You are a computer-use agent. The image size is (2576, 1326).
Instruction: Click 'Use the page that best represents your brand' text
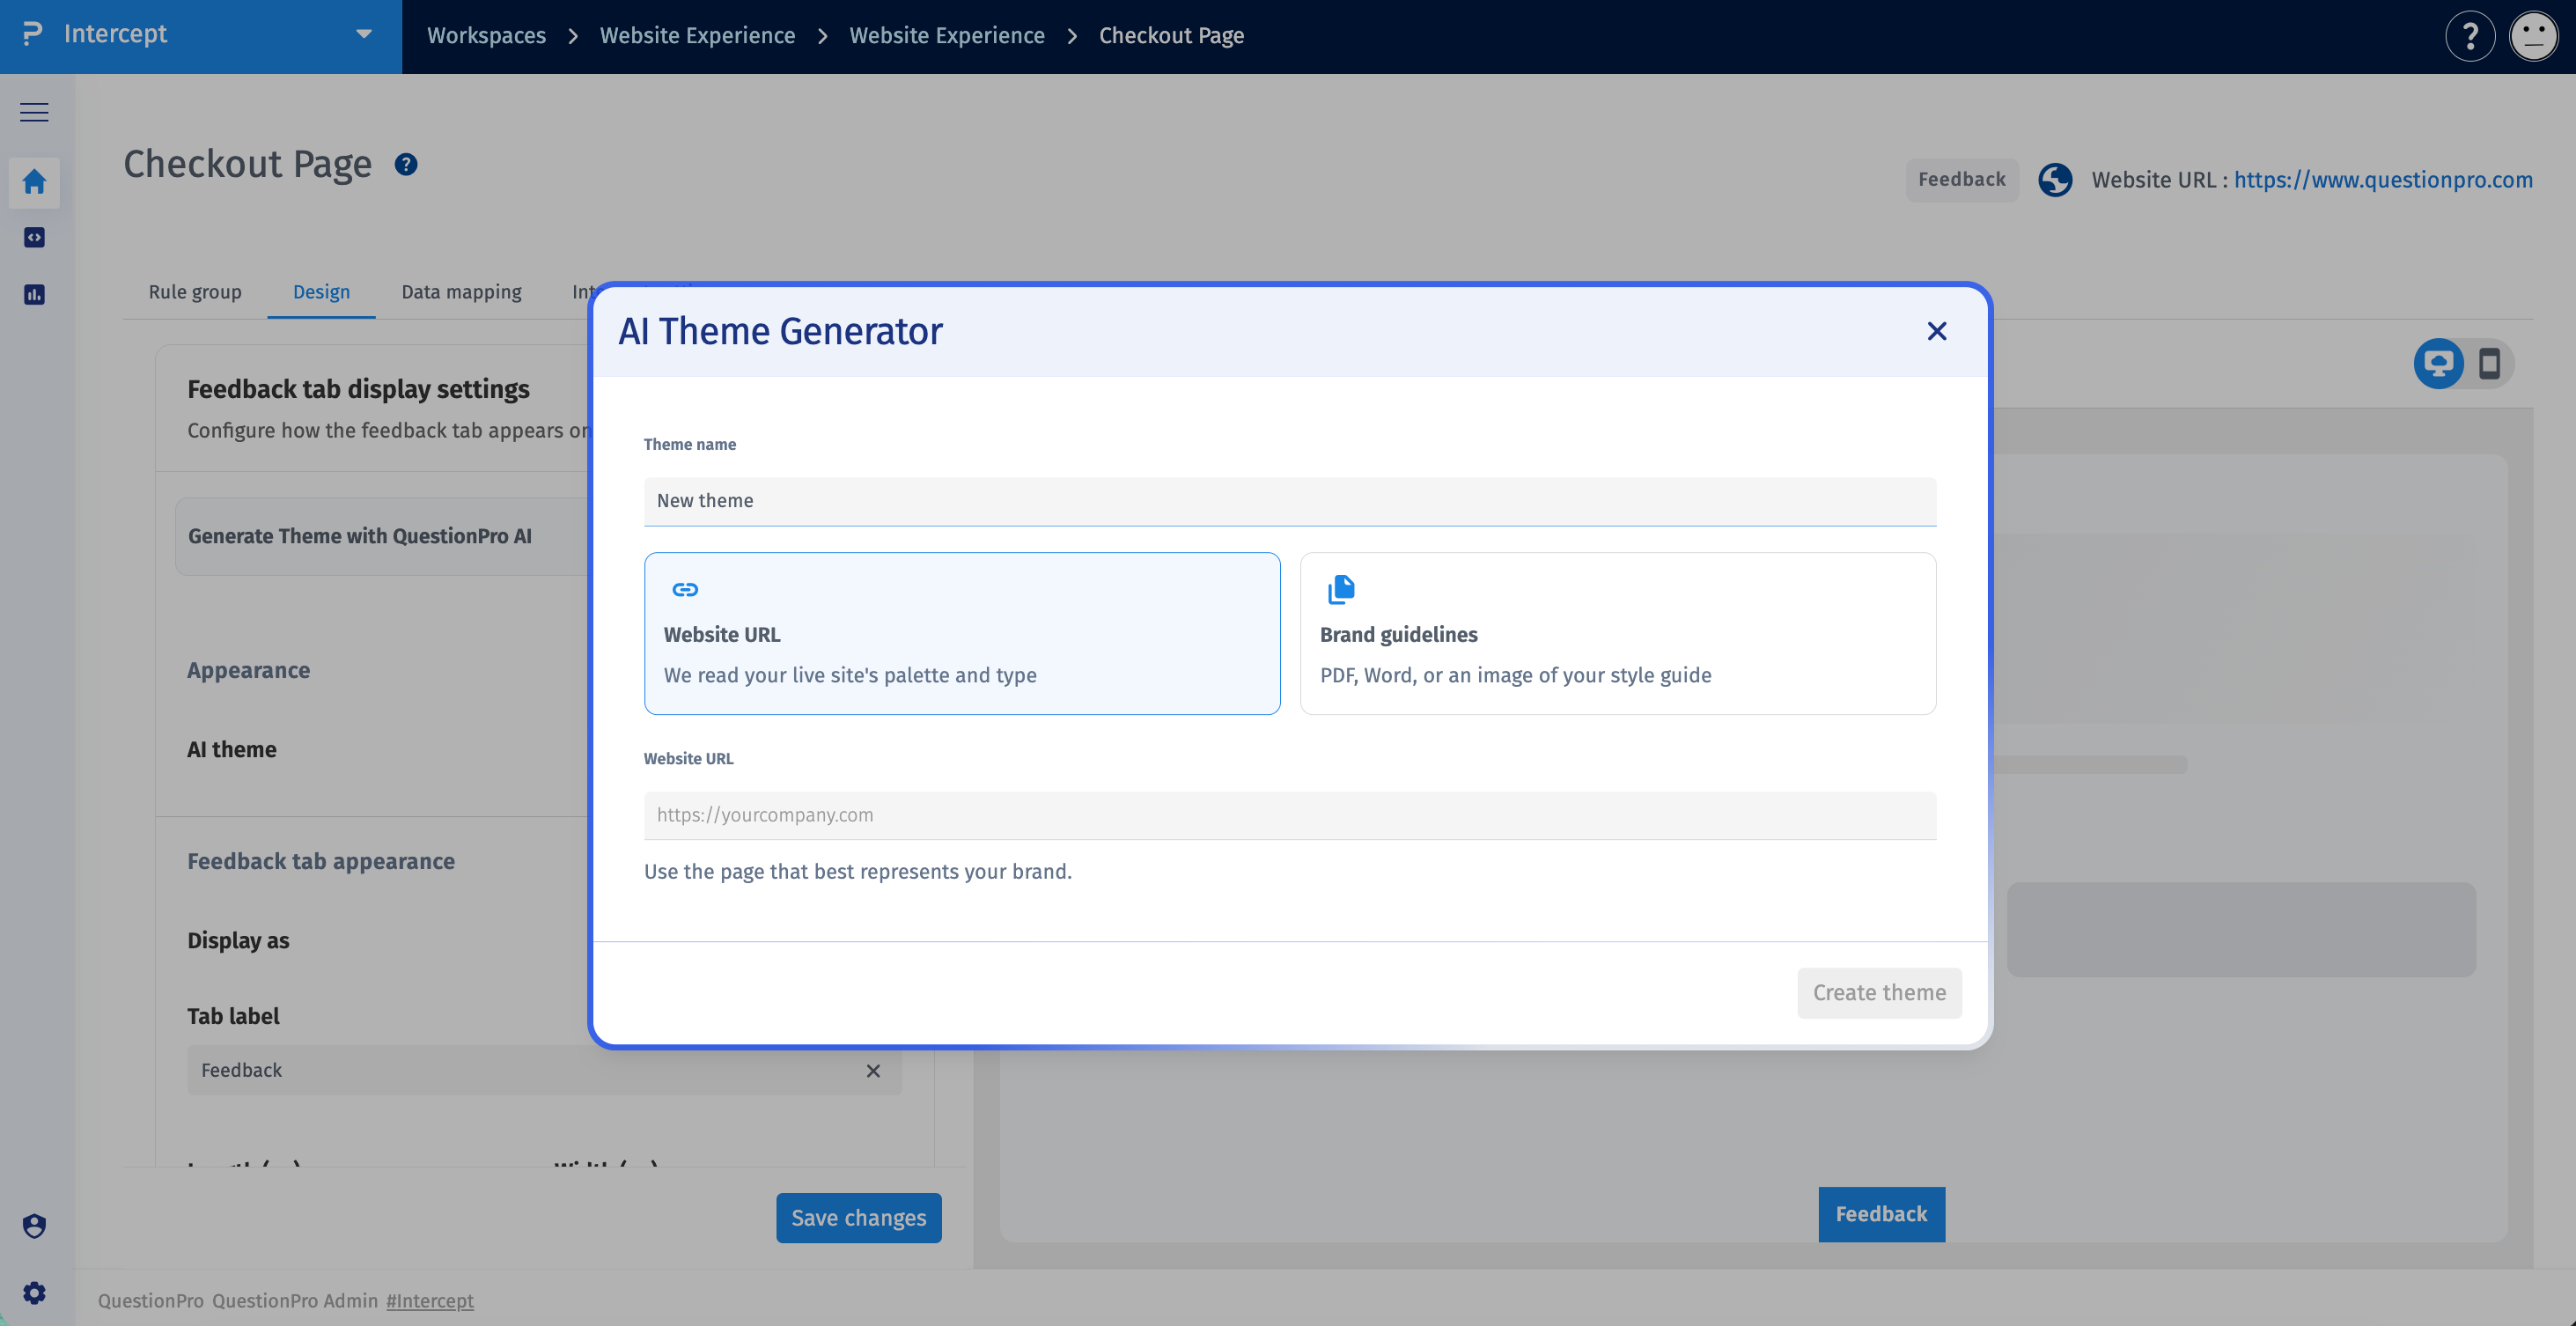pyautogui.click(x=857, y=872)
